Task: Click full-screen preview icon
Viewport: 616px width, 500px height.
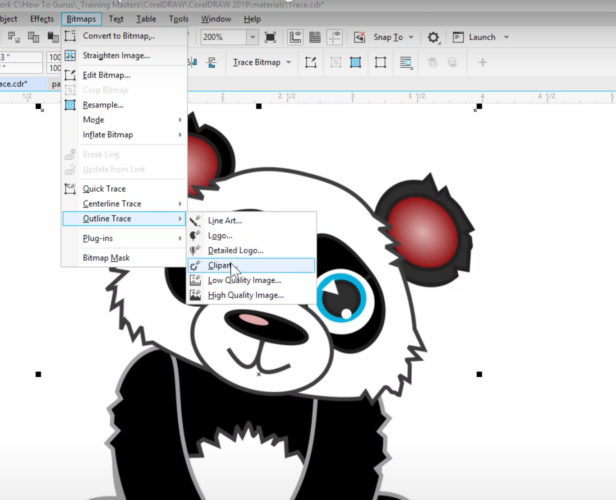Action: pos(270,37)
